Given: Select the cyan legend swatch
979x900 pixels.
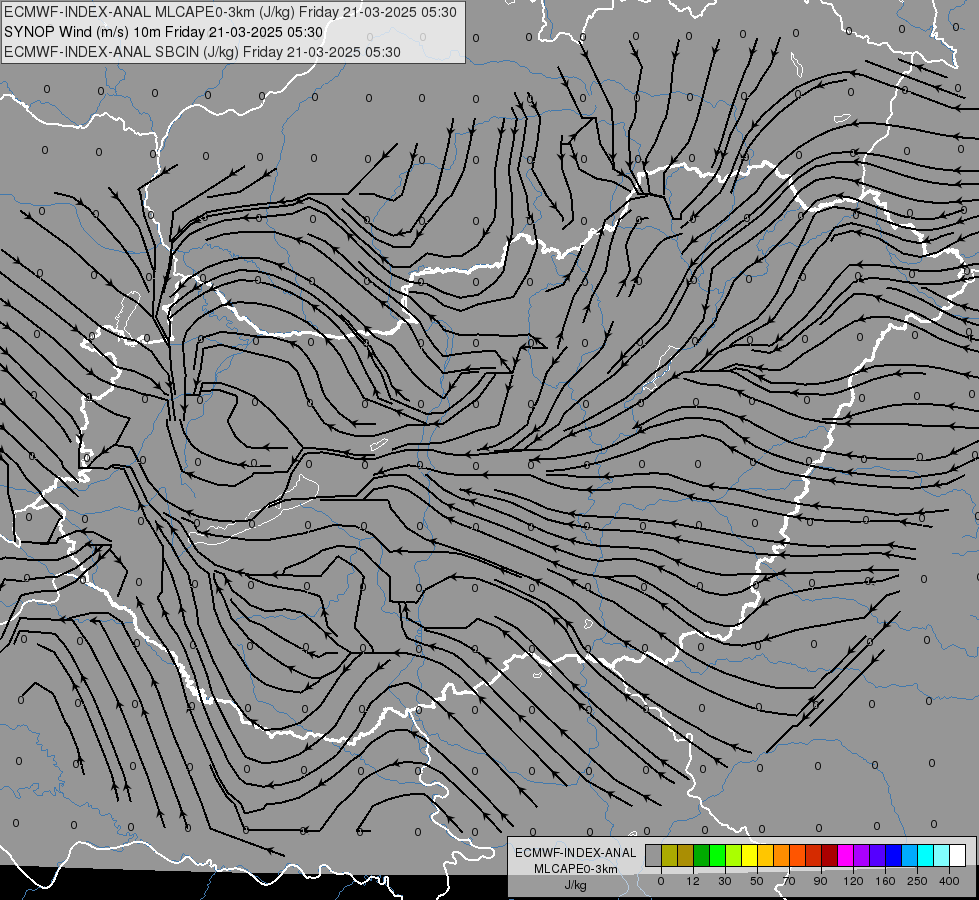Looking at the screenshot, I should click(925, 855).
